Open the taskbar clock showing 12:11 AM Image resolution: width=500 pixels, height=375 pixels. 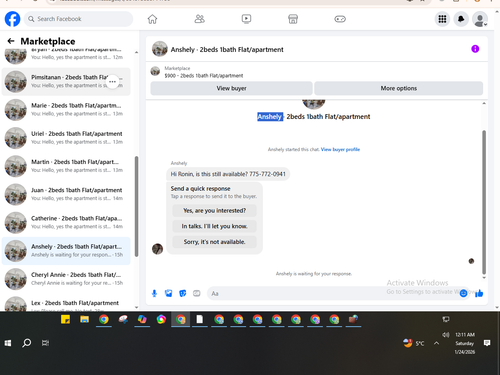(x=465, y=343)
